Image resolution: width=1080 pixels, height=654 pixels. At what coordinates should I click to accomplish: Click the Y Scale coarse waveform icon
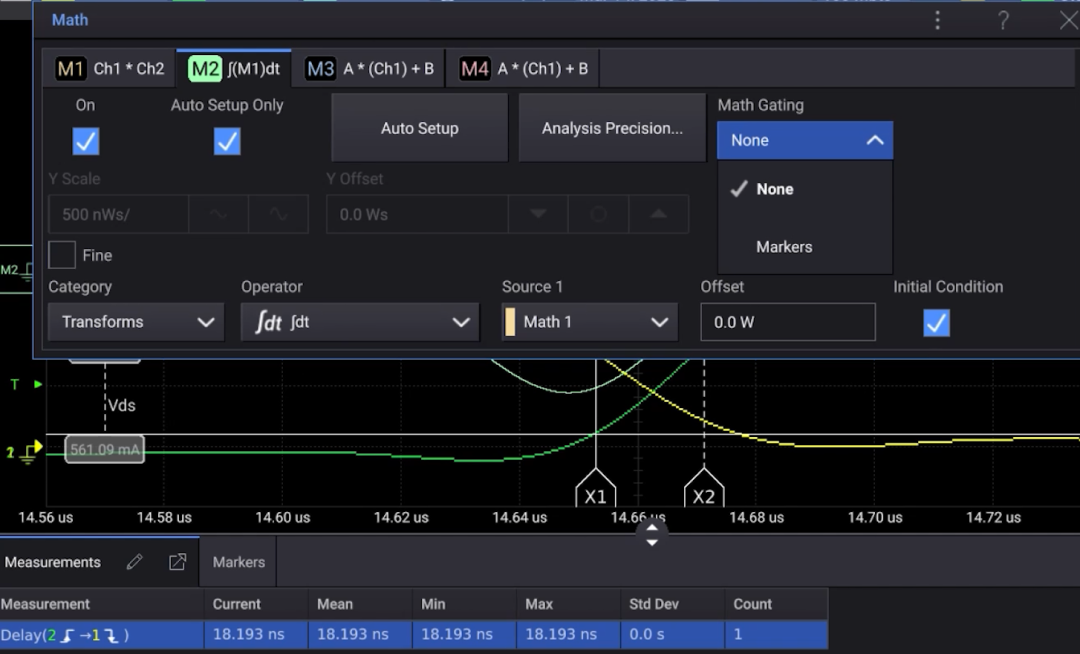pos(218,214)
